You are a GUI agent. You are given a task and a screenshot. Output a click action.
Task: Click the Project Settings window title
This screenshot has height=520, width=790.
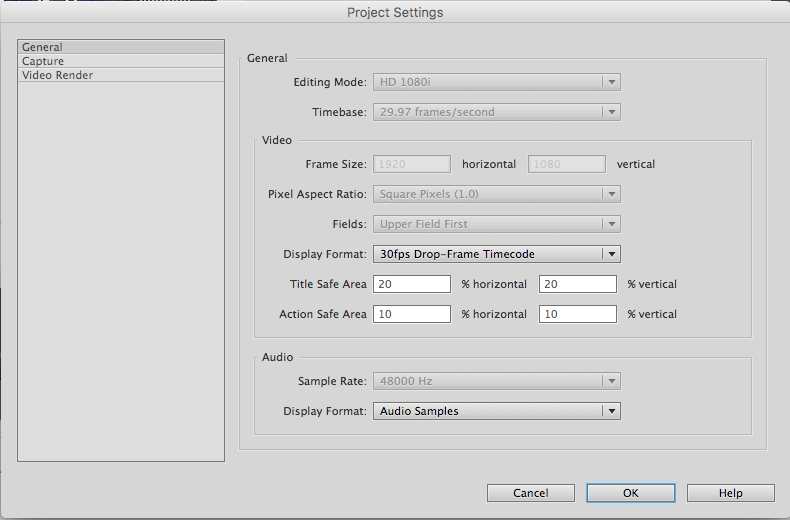click(x=395, y=13)
